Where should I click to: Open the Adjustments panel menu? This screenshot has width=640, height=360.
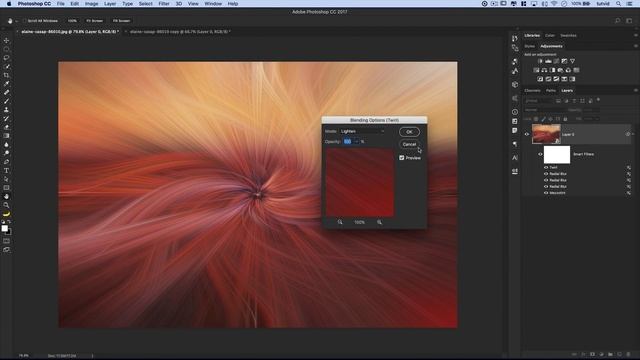(636, 46)
